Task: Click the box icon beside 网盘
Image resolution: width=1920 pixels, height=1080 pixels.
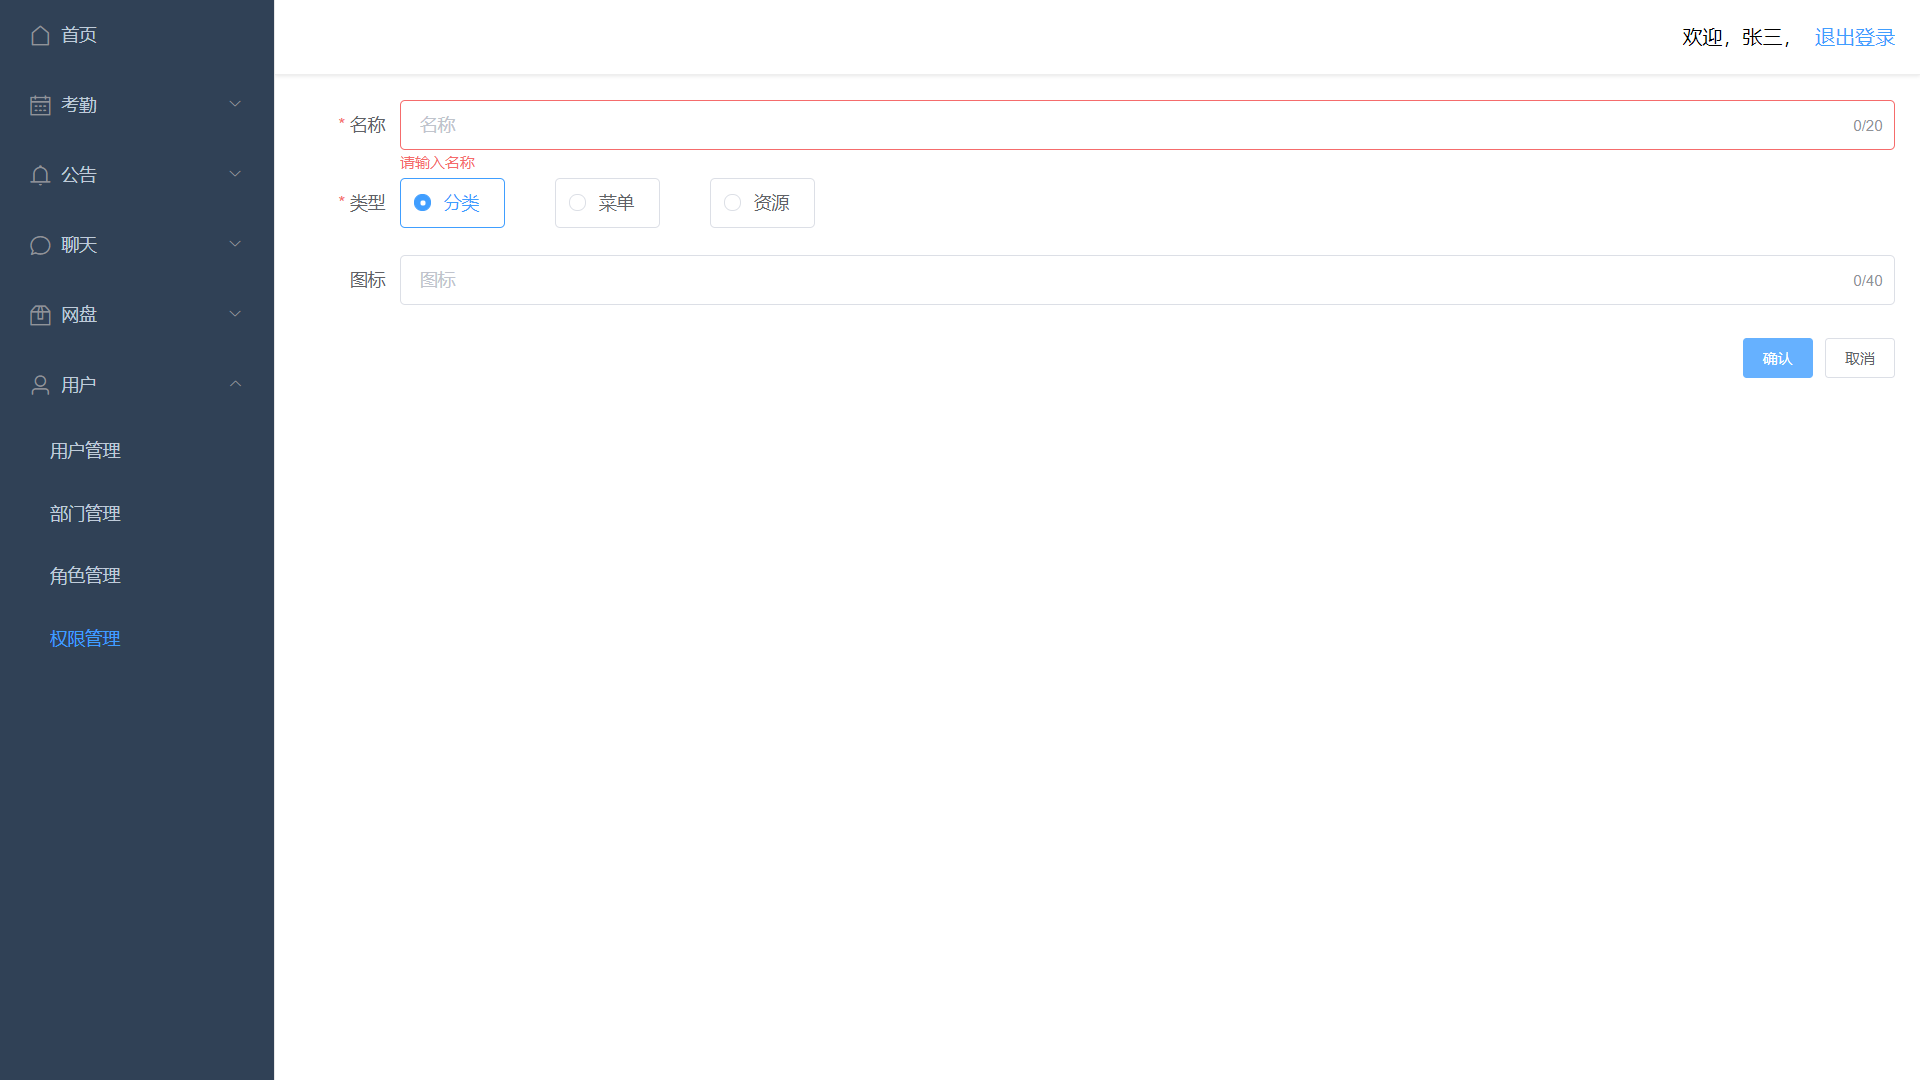Action: [40, 315]
